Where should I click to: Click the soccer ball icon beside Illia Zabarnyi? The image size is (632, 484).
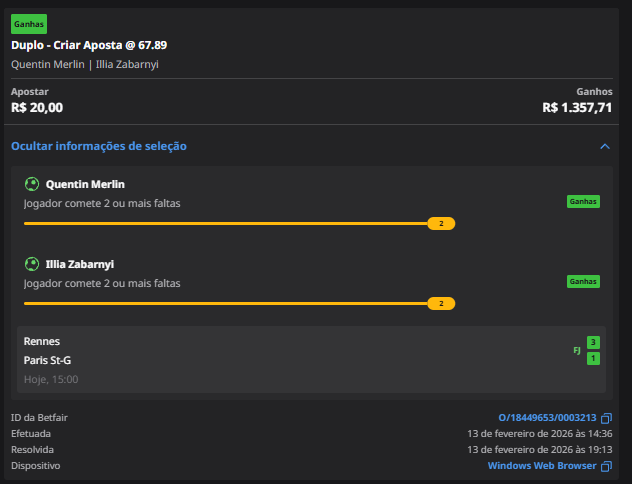[x=32, y=264]
